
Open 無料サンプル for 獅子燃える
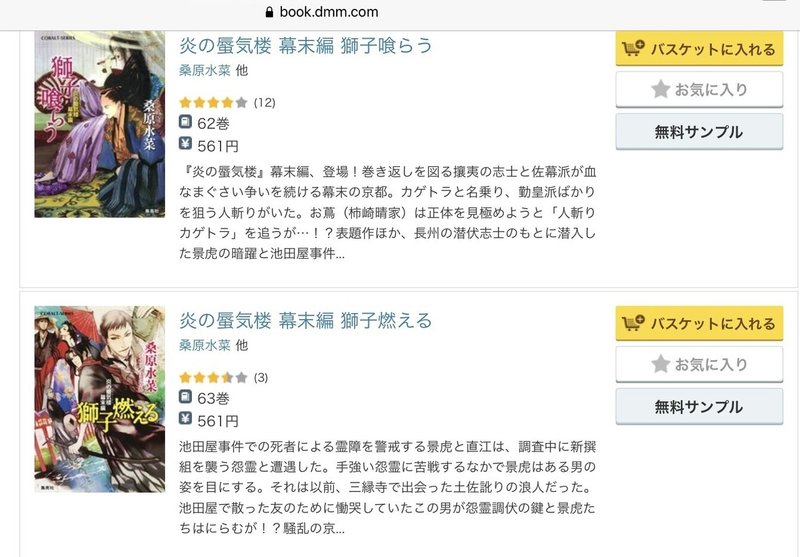[x=698, y=407]
